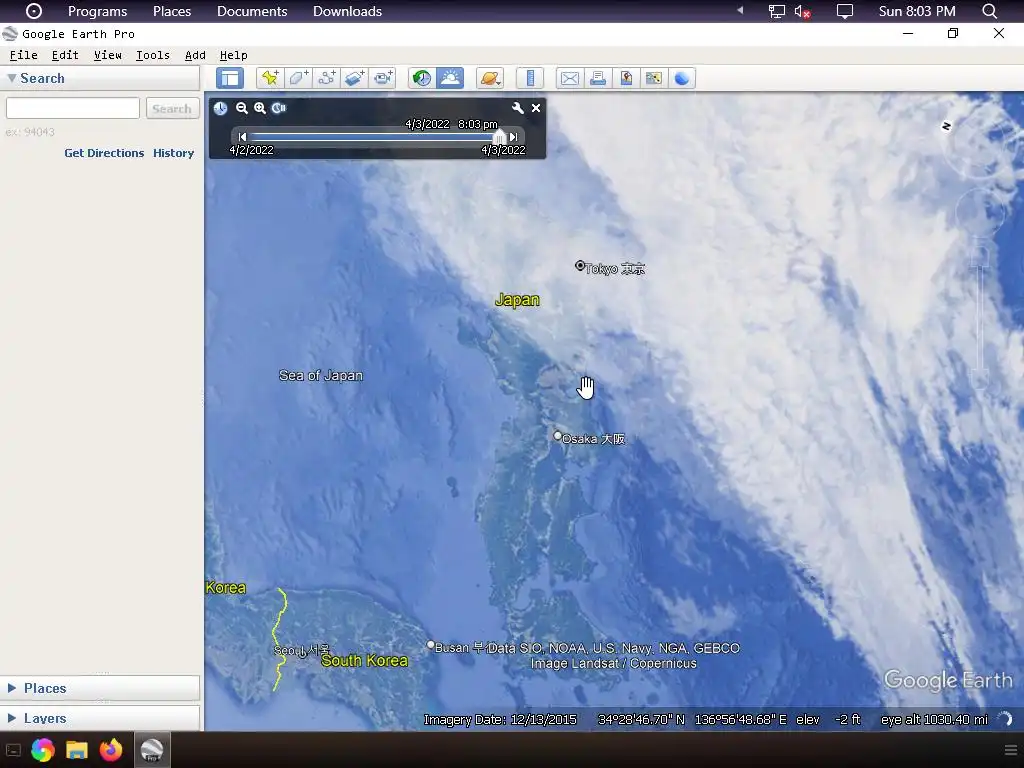
Task: Add a placemark with the pushpin tool
Action: [270, 78]
